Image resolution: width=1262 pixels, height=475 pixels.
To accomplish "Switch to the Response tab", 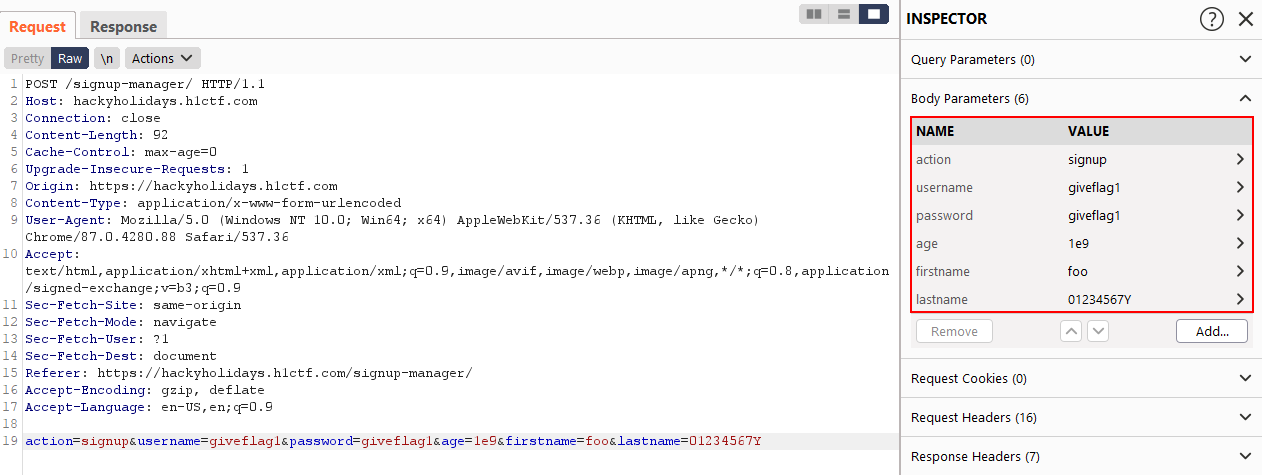I will (x=124, y=27).
